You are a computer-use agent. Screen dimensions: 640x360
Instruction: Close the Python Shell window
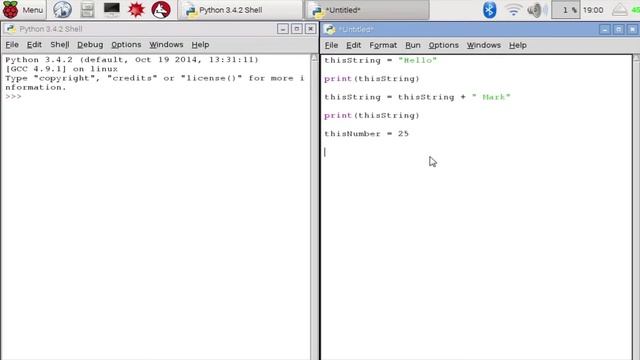[311, 29]
